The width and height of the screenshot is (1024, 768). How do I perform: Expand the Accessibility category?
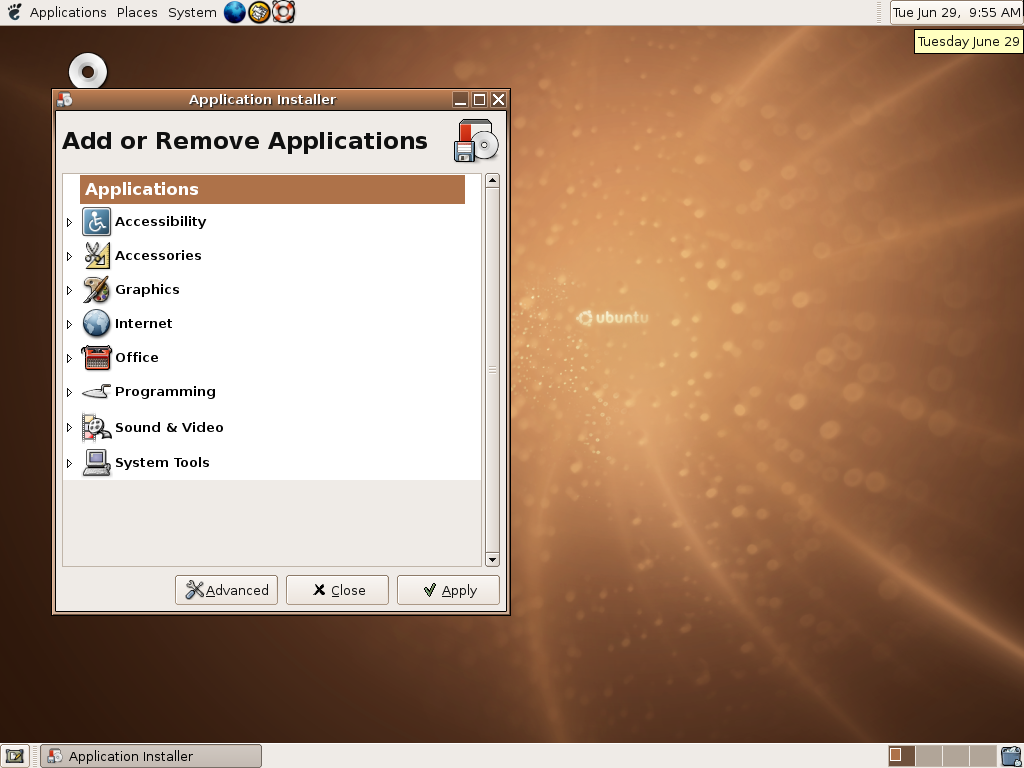click(x=69, y=221)
